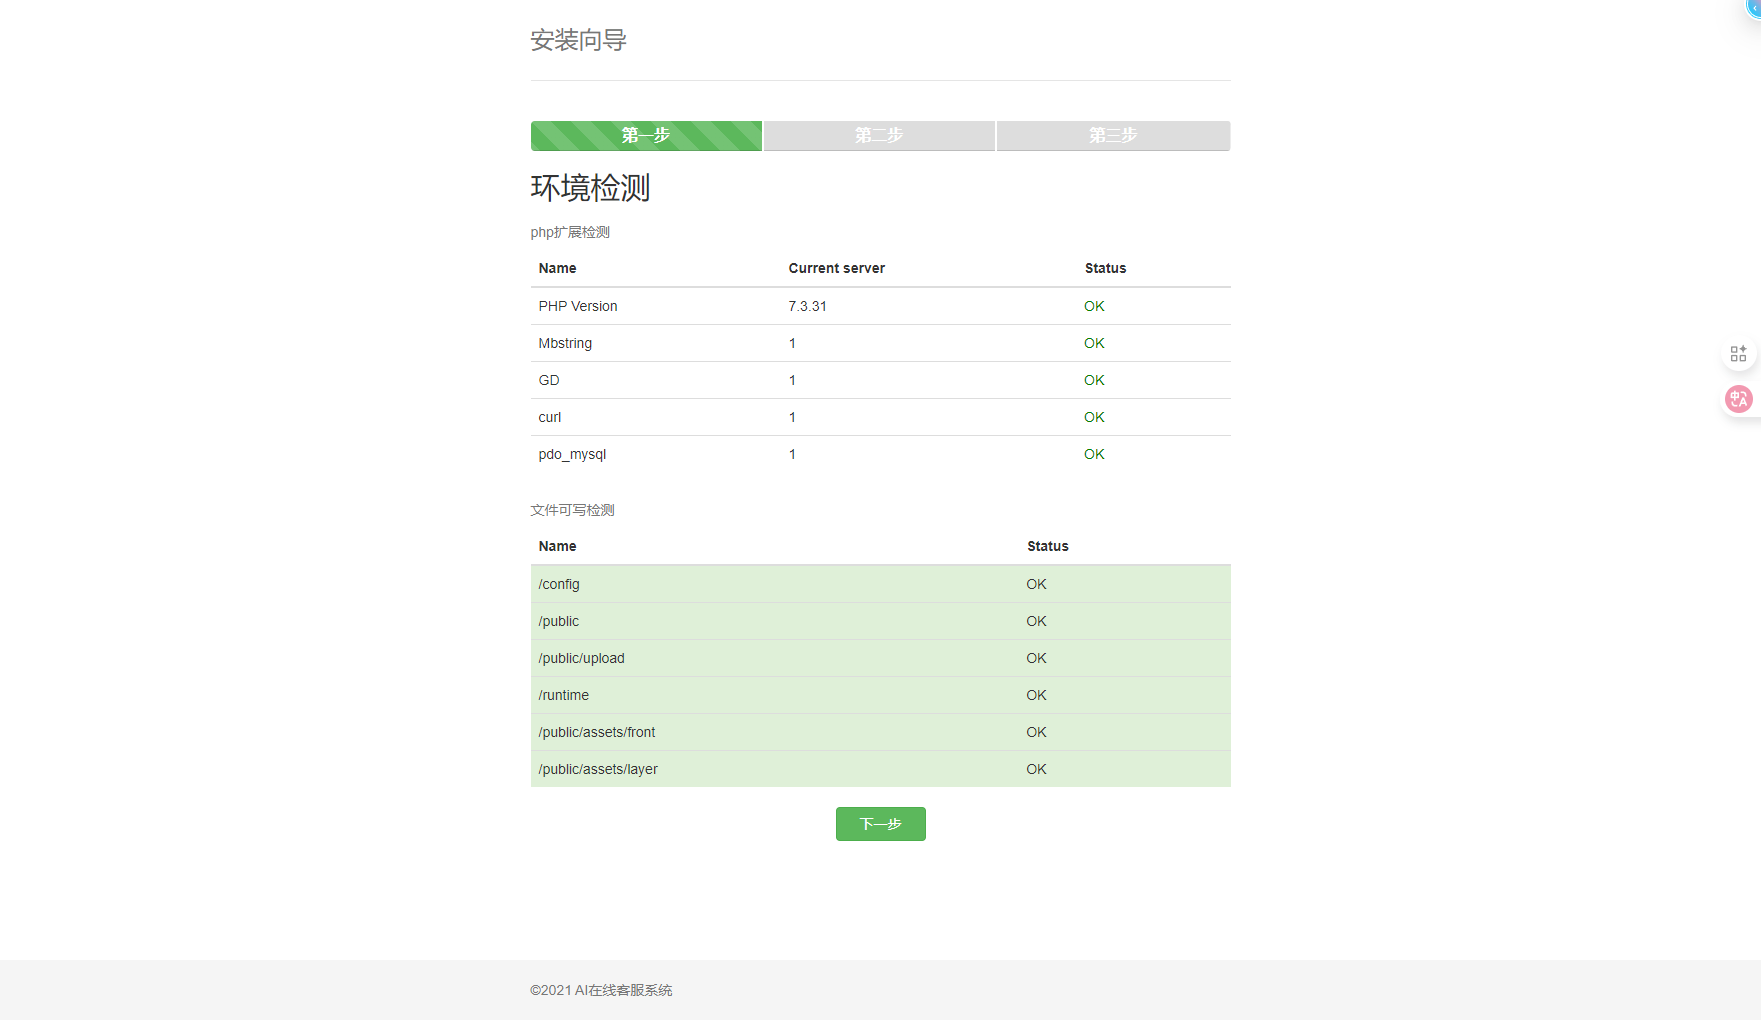Select the 第二步 progress step
This screenshot has width=1761, height=1020.
[879, 136]
